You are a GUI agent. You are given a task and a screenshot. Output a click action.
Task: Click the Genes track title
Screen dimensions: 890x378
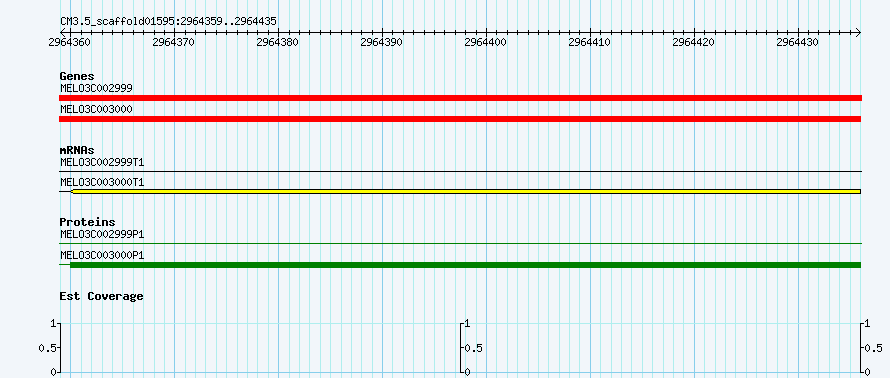coord(77,76)
